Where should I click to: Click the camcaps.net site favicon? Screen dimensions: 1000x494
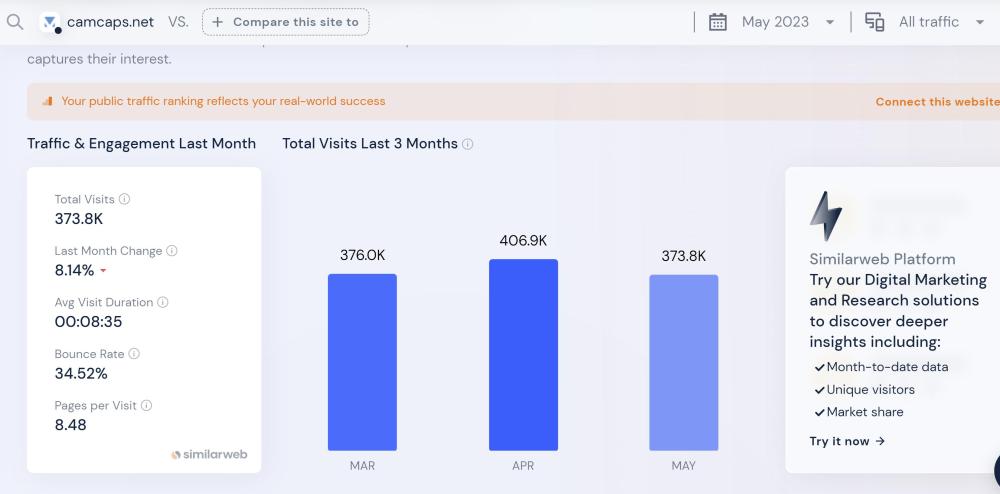pyautogui.click(x=50, y=22)
